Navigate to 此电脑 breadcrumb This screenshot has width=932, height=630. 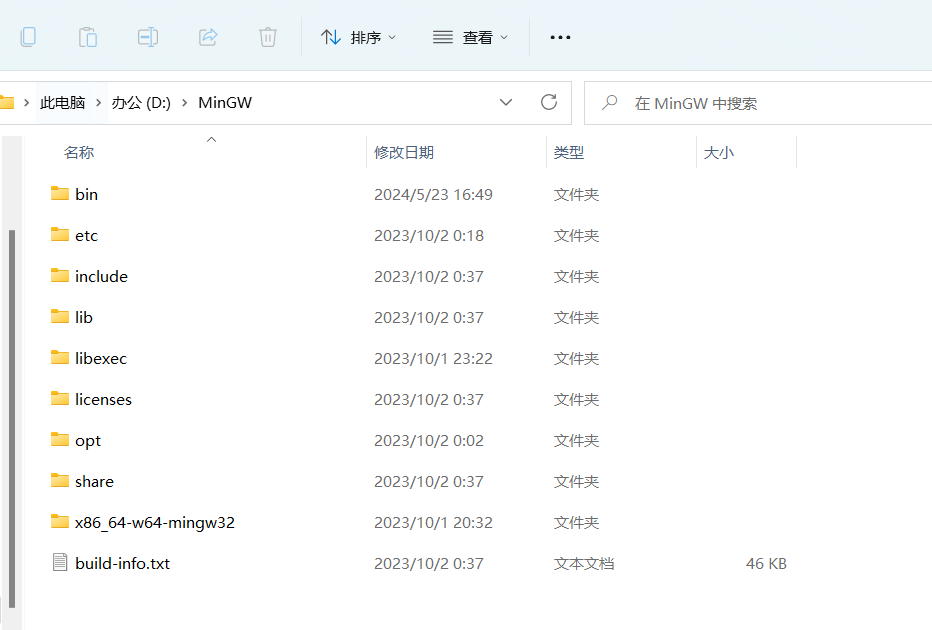point(62,103)
